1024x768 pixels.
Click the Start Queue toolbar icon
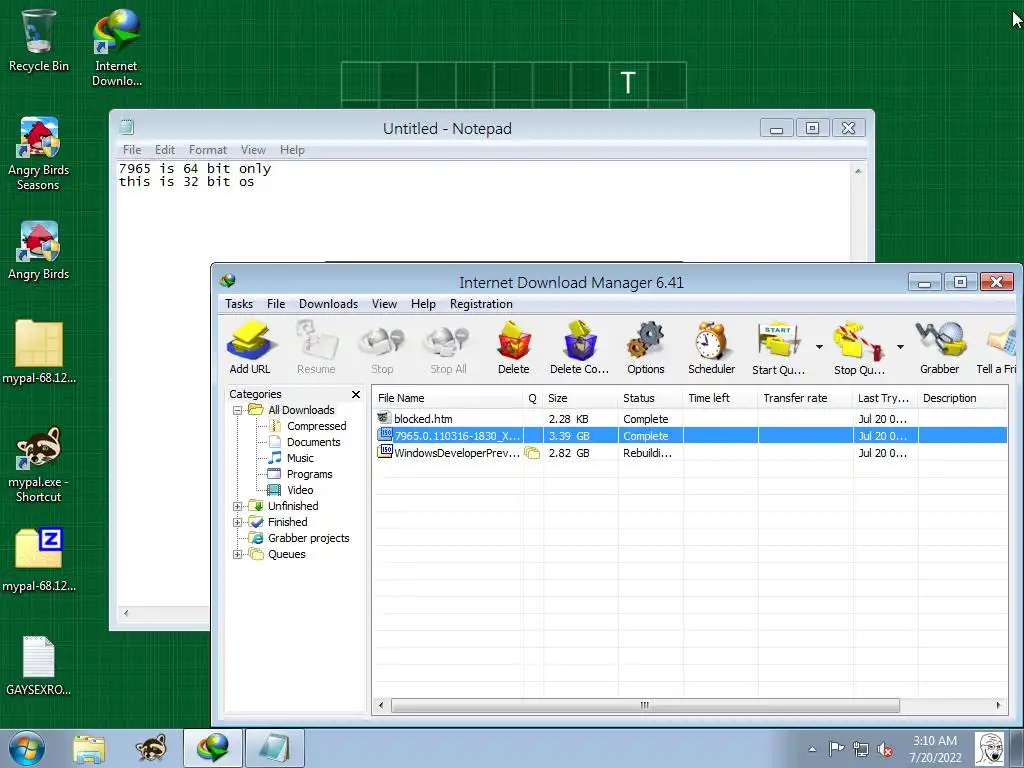[778, 347]
